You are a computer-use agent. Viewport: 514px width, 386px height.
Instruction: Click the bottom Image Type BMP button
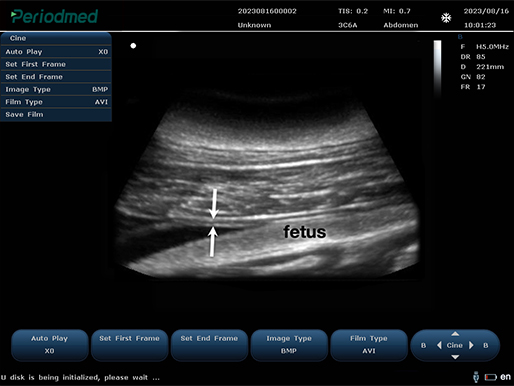pyautogui.click(x=289, y=345)
